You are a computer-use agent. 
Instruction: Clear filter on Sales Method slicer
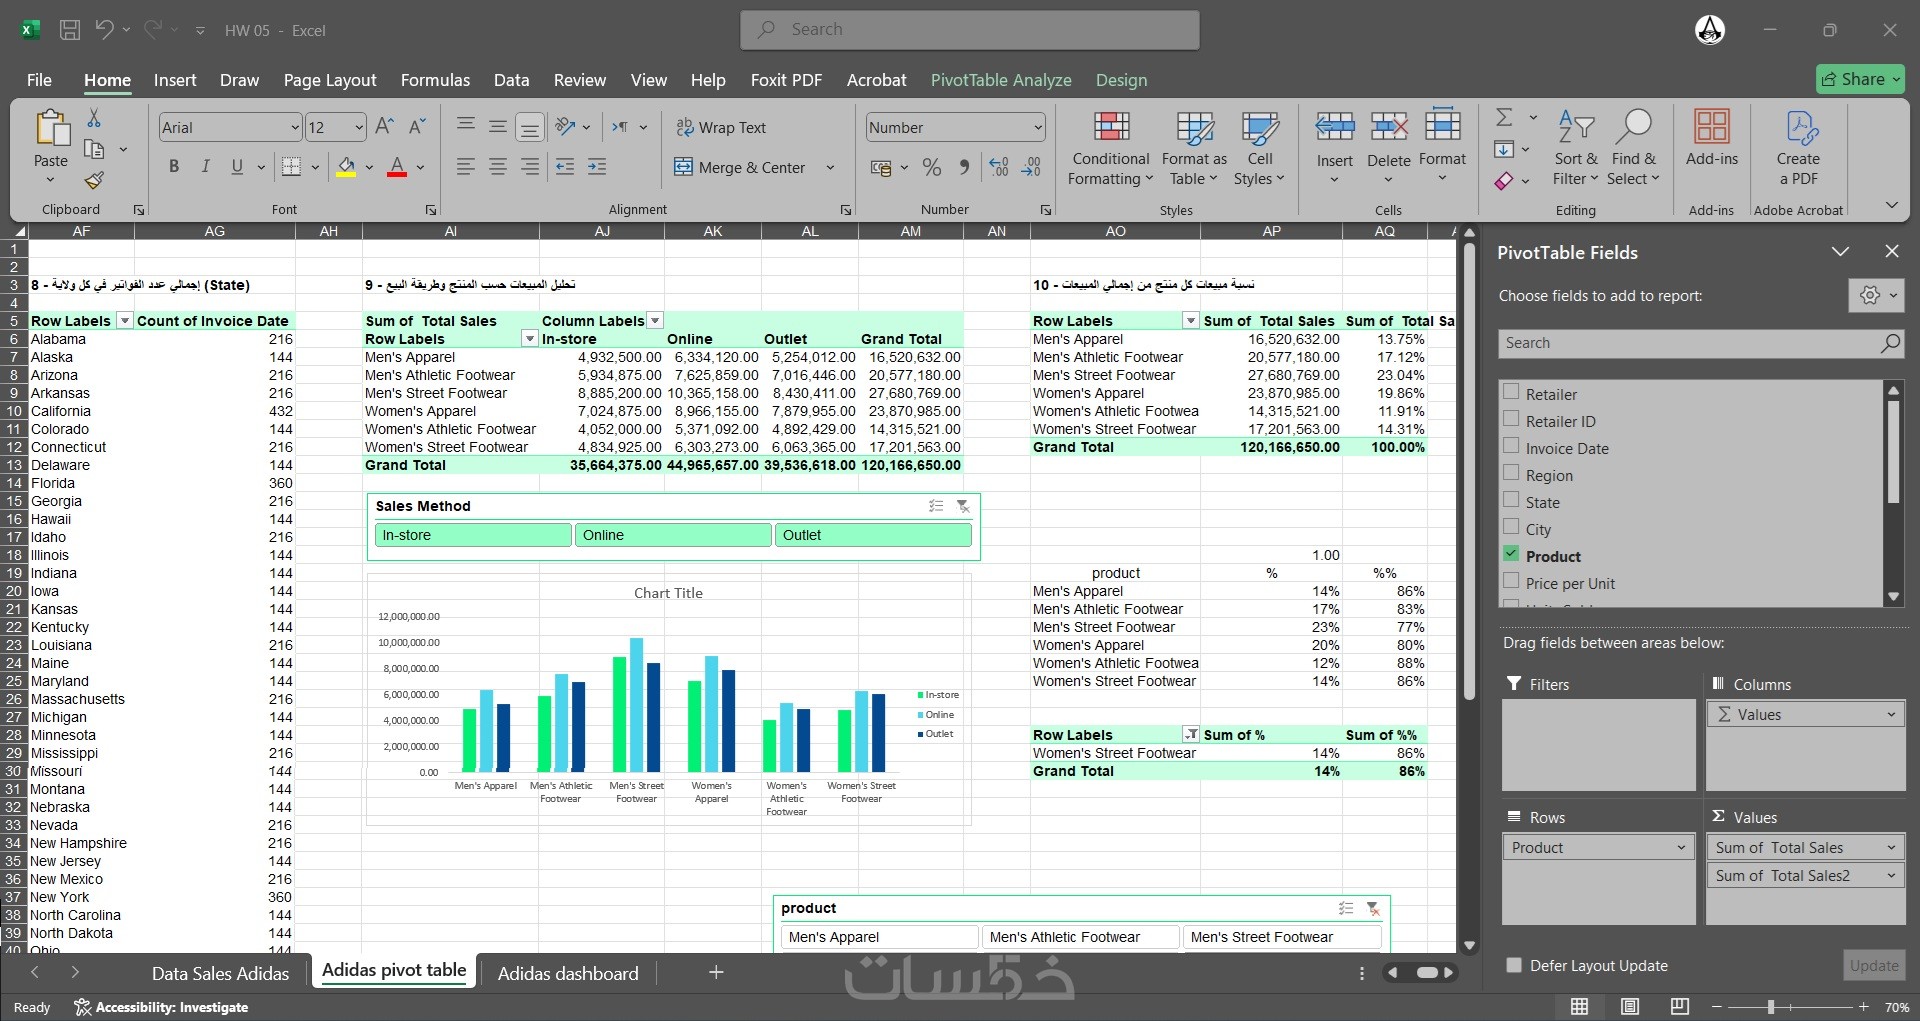[x=963, y=506]
